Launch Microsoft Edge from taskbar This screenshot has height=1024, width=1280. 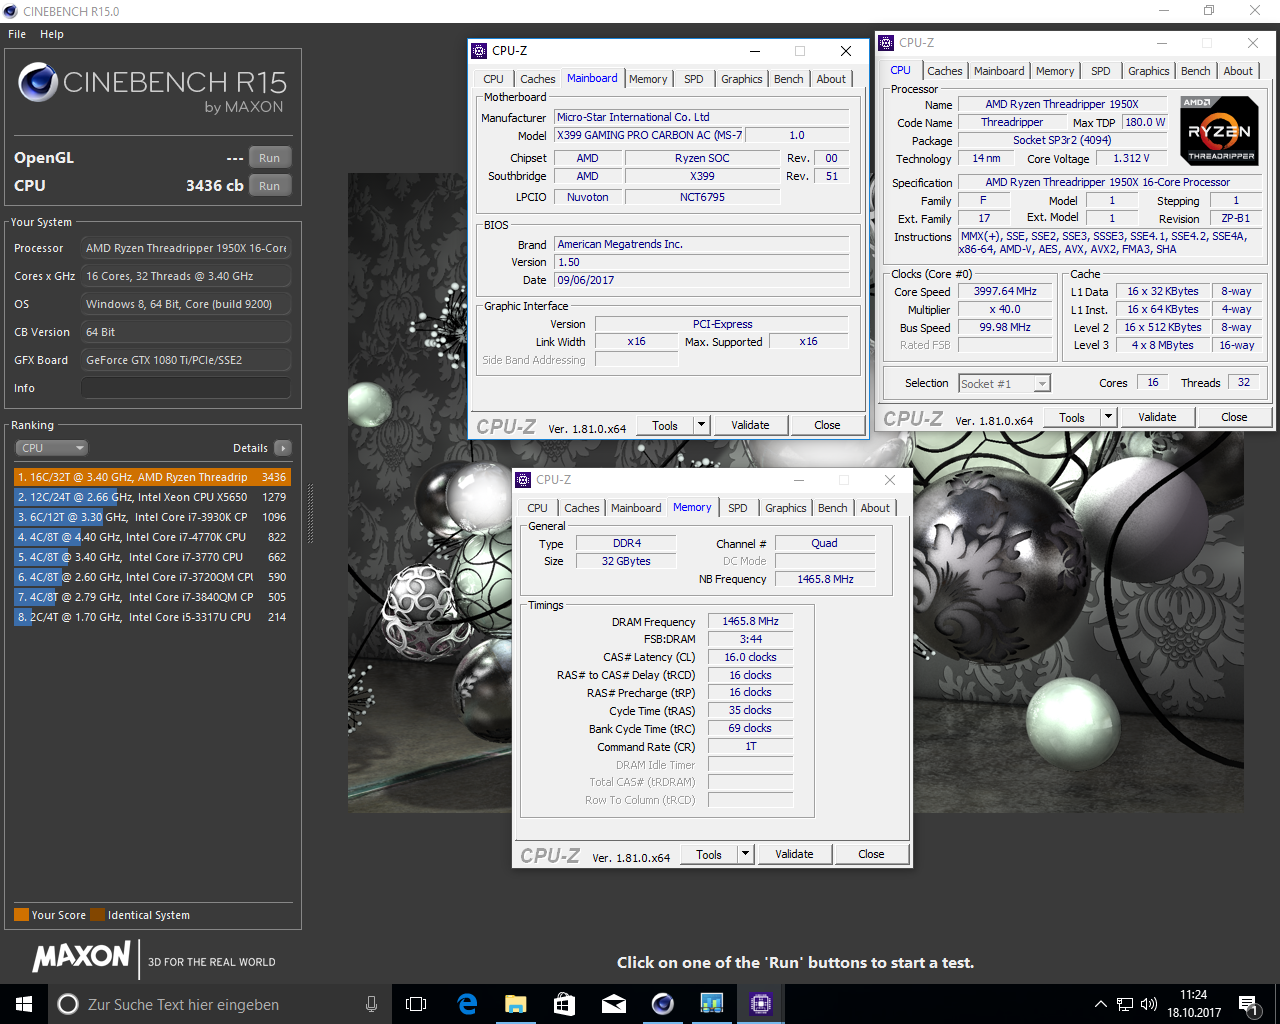click(x=467, y=1004)
